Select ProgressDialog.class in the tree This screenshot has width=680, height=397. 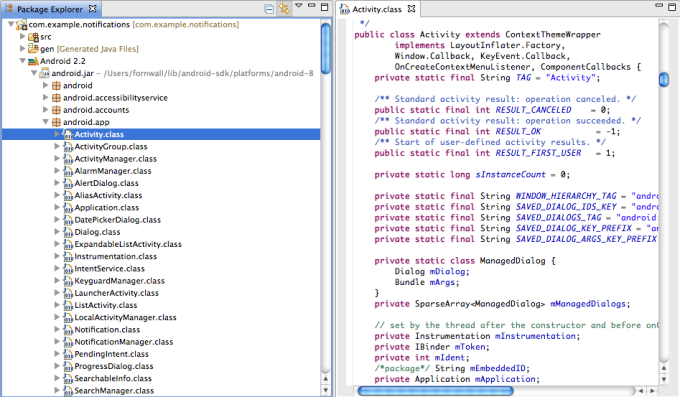pos(114,366)
